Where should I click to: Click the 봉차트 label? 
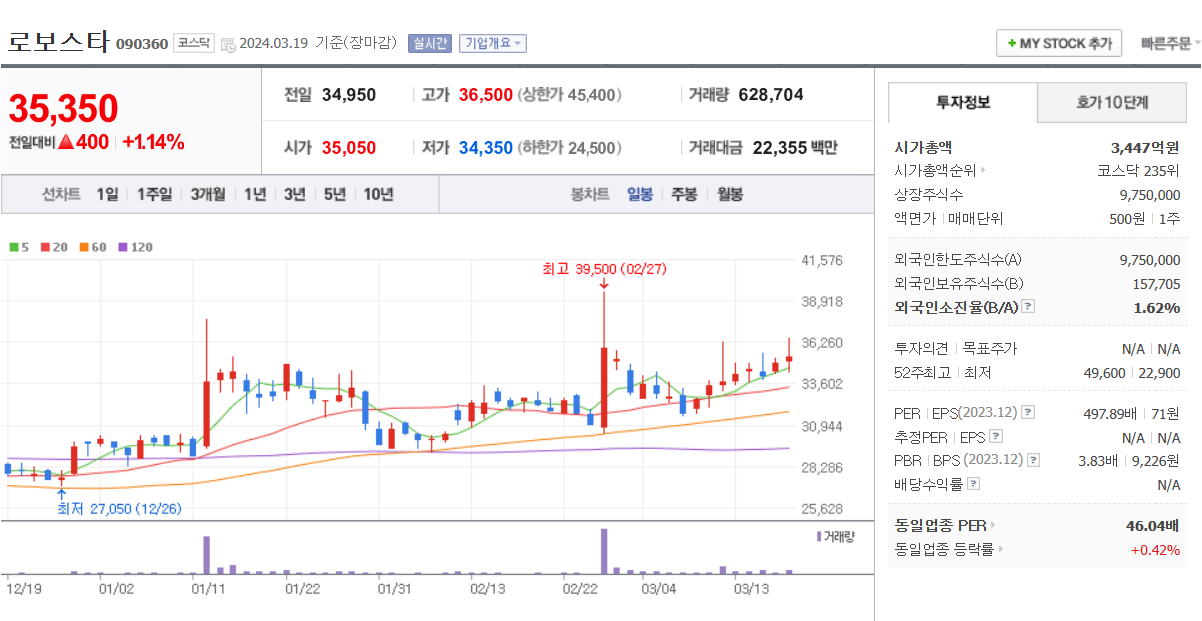click(x=590, y=194)
